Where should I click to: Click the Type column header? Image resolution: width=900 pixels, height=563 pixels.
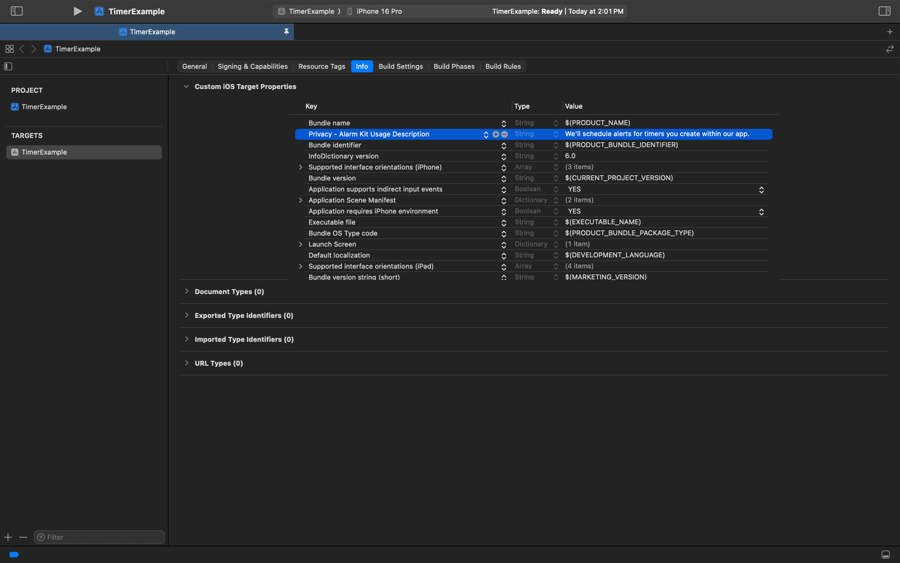coord(522,106)
